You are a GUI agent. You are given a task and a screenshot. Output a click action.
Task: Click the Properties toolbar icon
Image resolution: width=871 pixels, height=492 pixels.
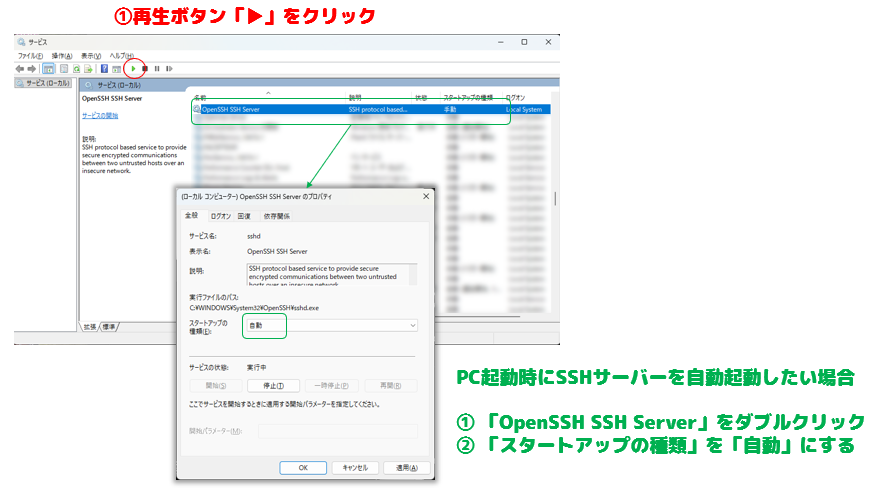[x=64, y=69]
